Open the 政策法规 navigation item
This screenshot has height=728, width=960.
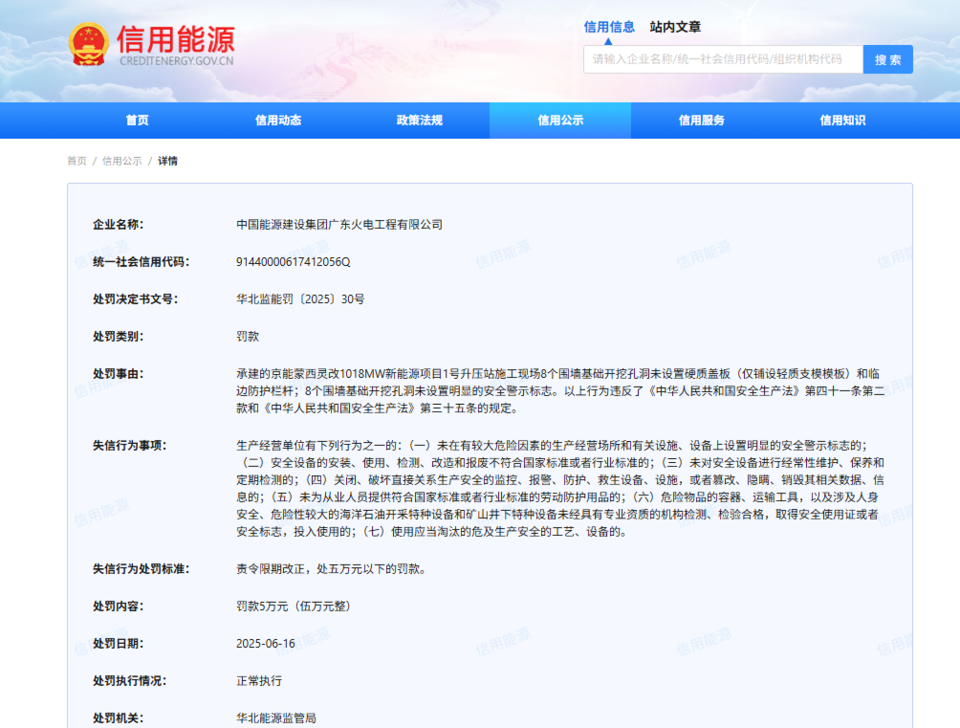[x=419, y=120]
